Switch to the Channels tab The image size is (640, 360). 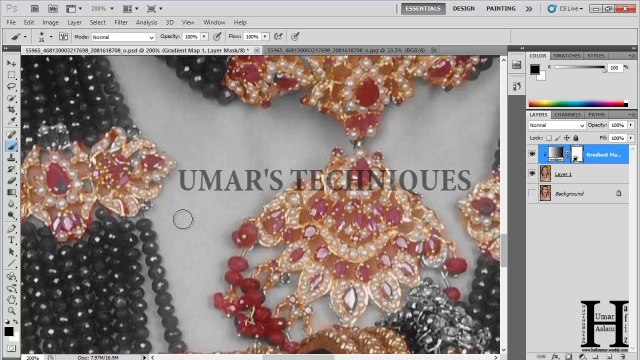pos(567,115)
